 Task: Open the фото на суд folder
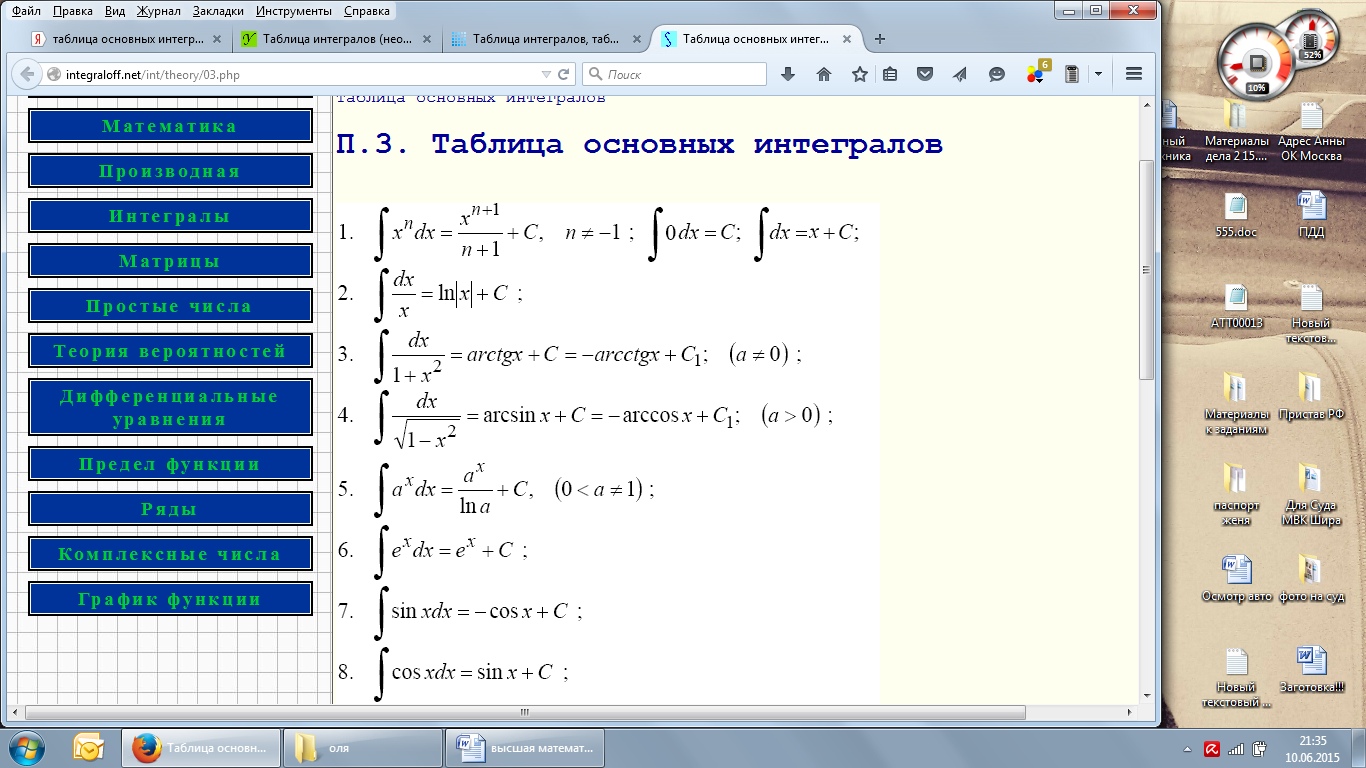point(1311,578)
